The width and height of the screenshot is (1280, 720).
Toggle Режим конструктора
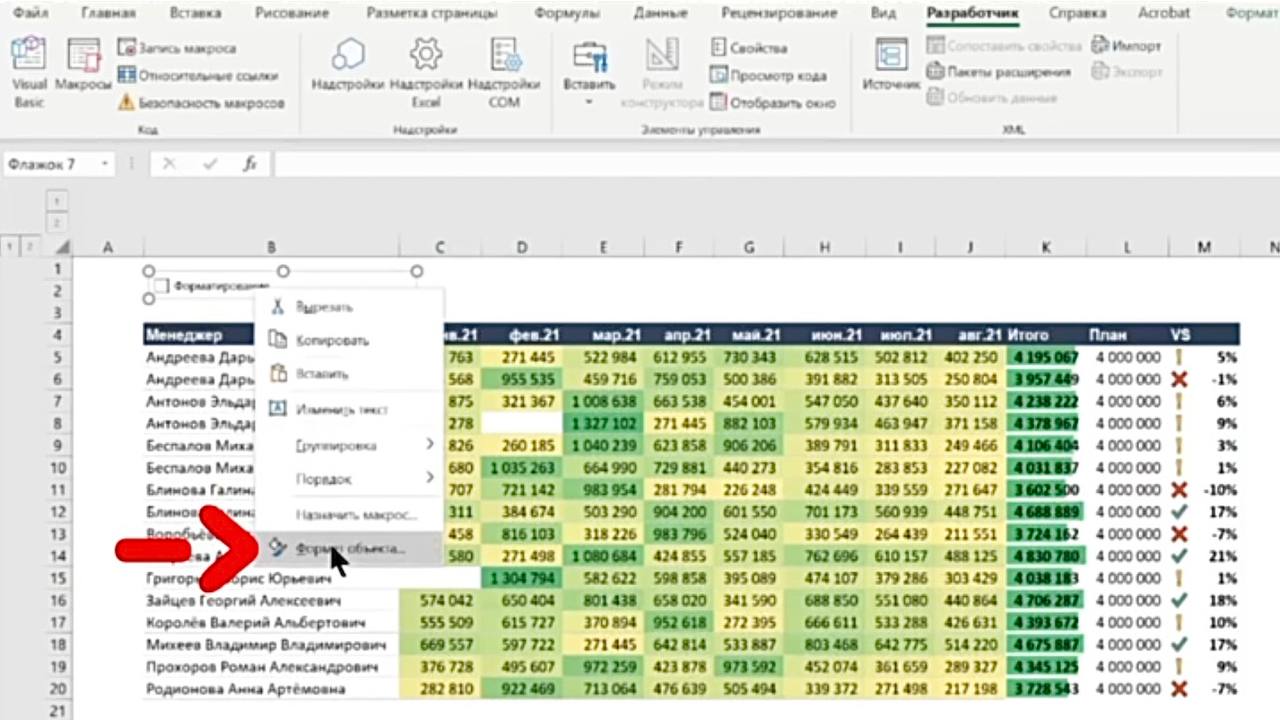pos(662,72)
